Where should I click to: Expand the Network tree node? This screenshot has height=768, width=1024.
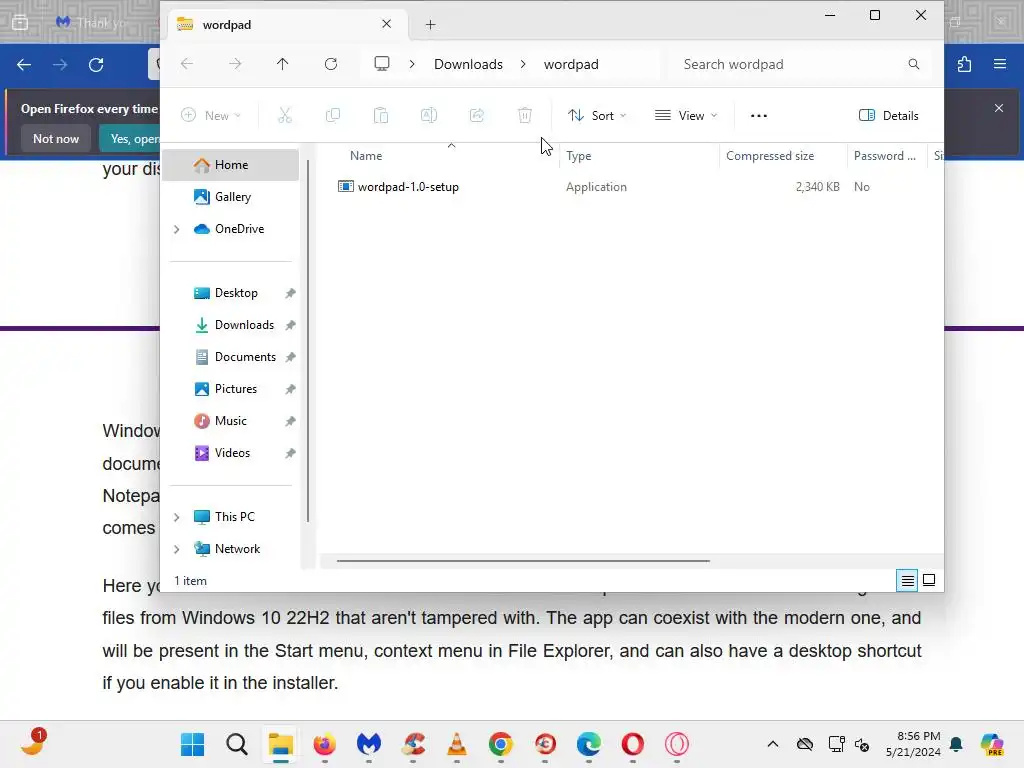(176, 549)
